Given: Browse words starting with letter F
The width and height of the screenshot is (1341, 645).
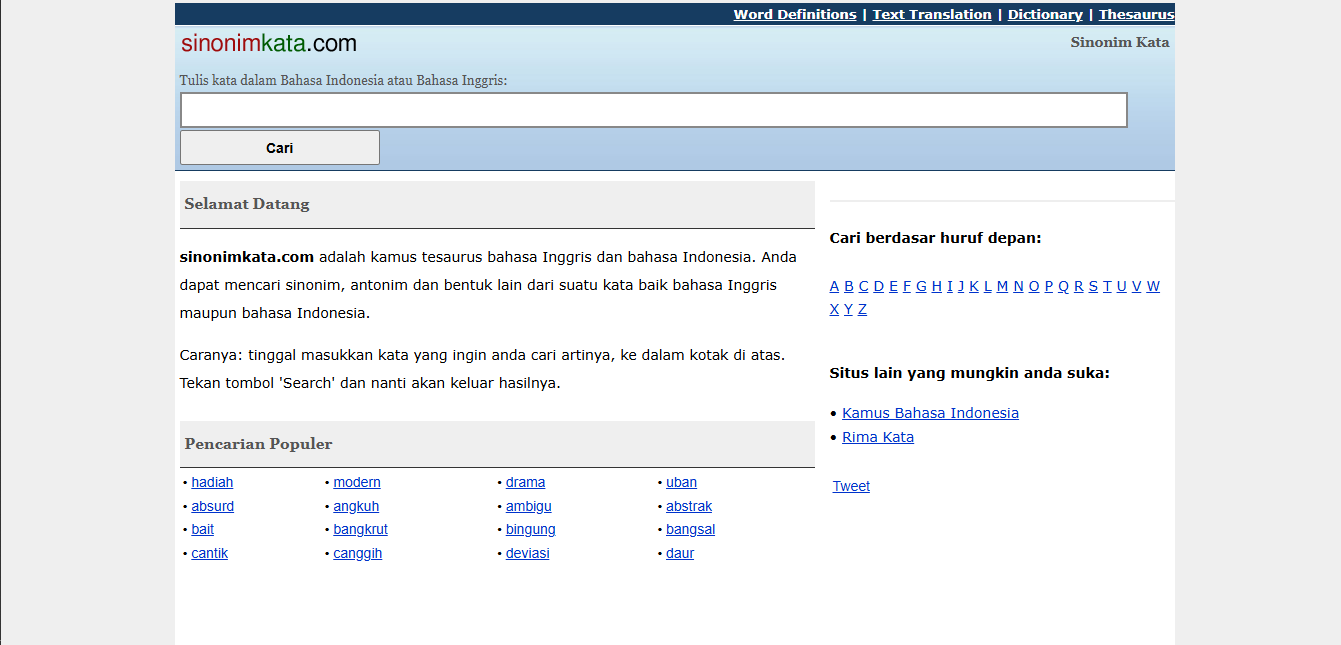Looking at the screenshot, I should 907,286.
